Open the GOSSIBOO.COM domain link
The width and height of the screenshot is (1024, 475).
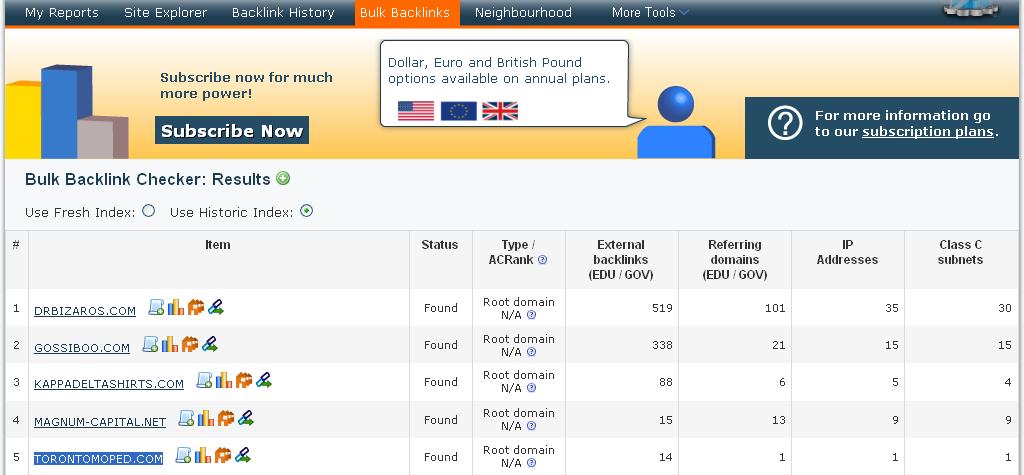[x=82, y=348]
